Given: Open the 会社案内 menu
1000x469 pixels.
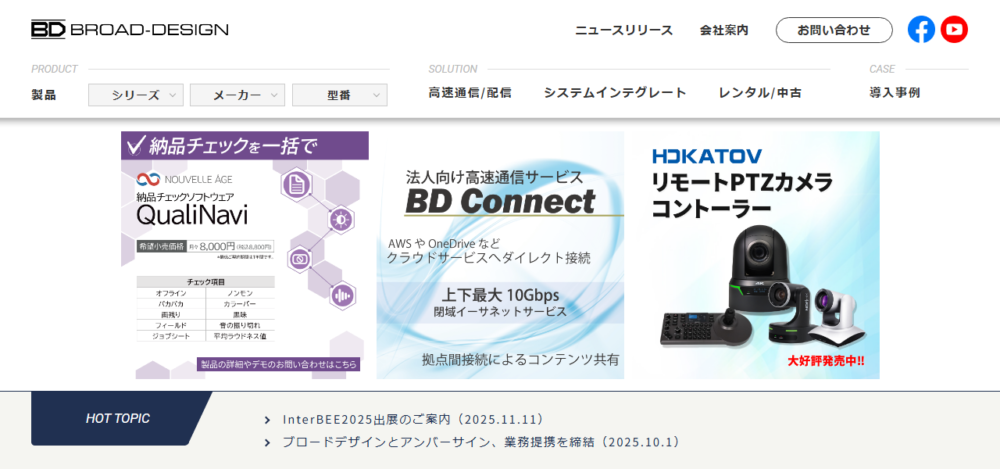Looking at the screenshot, I should click(x=724, y=30).
